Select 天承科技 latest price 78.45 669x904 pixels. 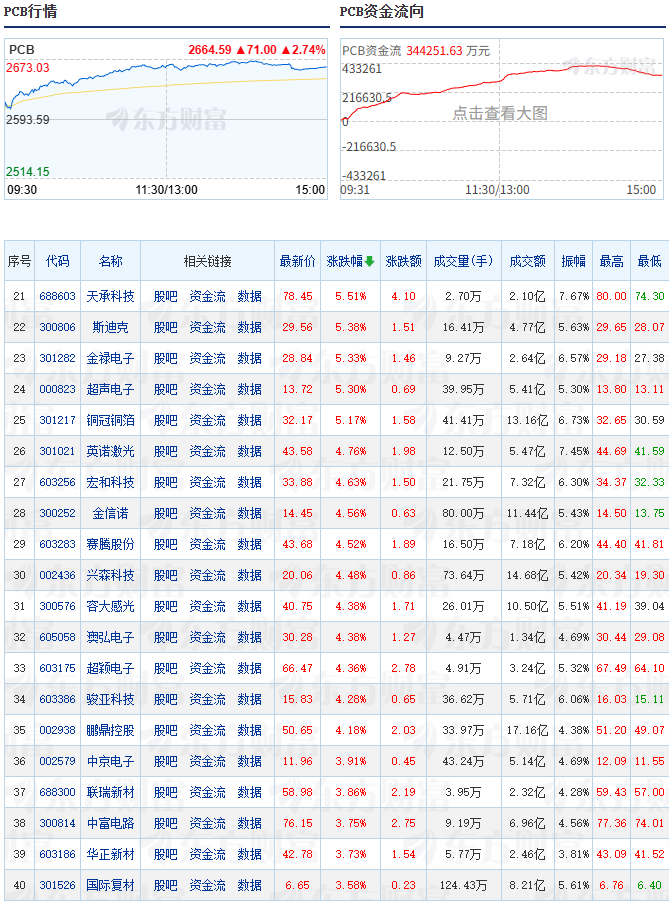[298, 296]
